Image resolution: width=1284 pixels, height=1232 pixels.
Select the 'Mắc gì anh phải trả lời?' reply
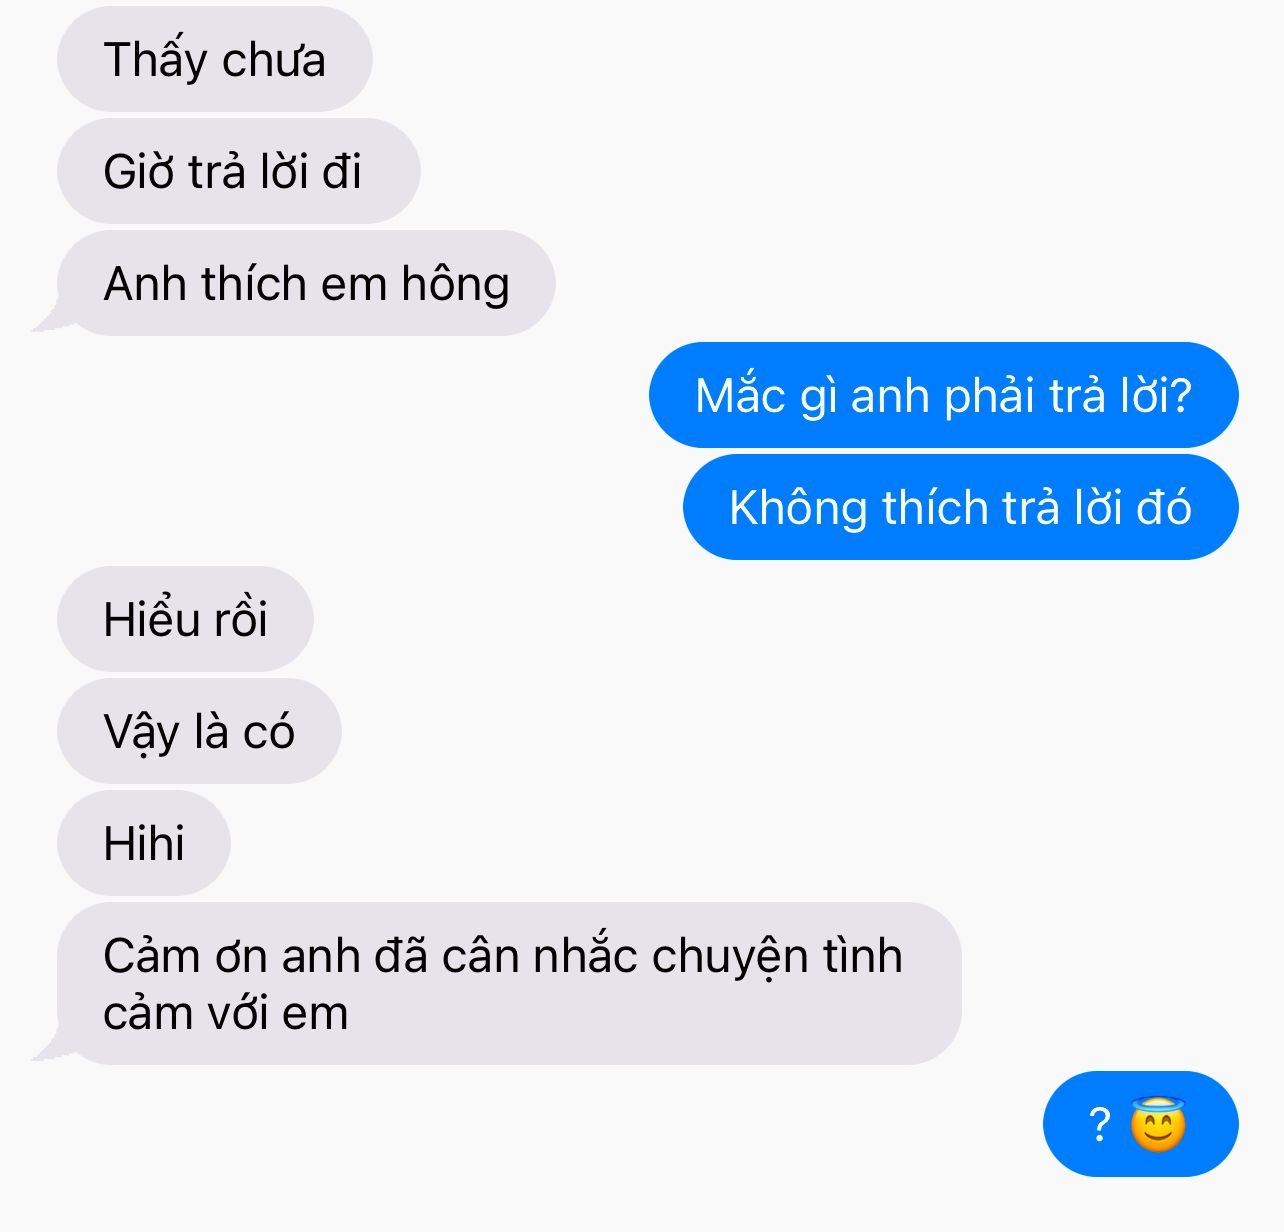(x=943, y=395)
